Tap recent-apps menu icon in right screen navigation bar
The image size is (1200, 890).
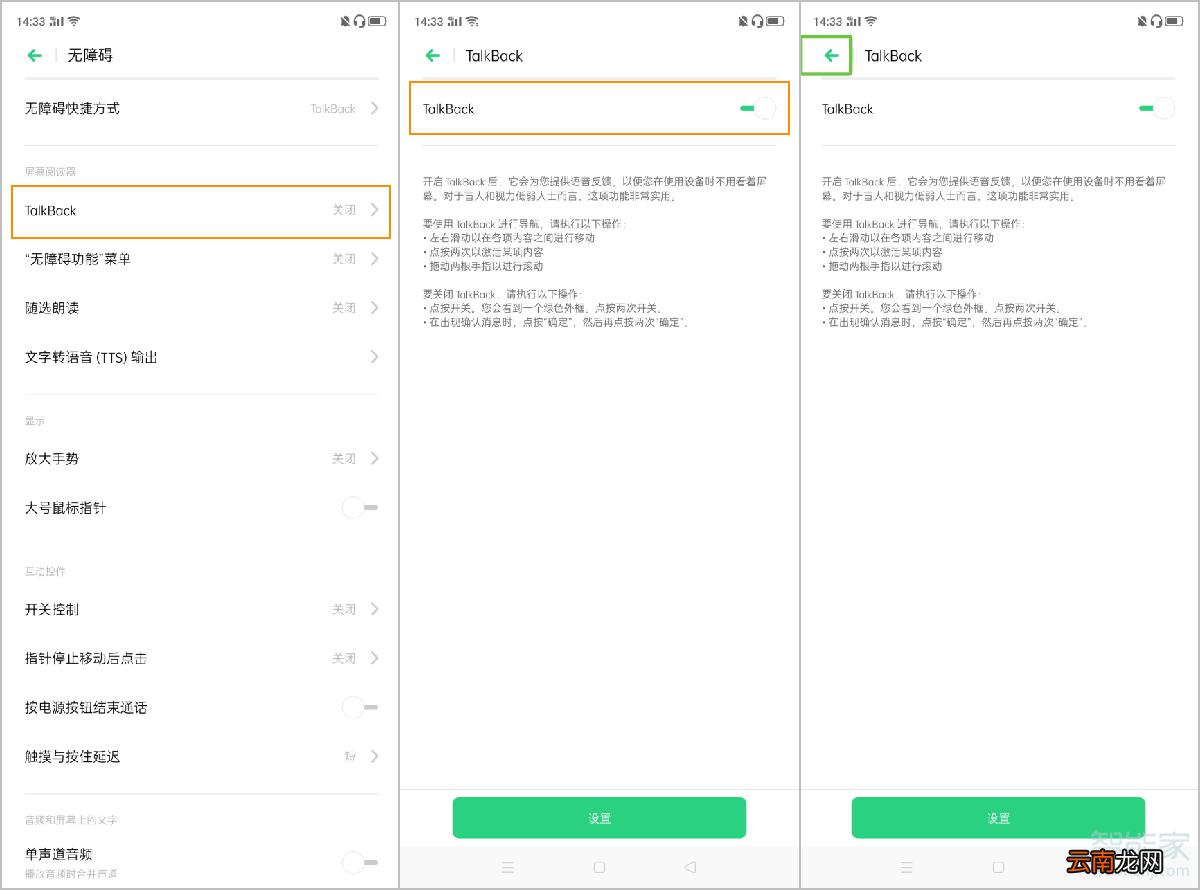907,867
